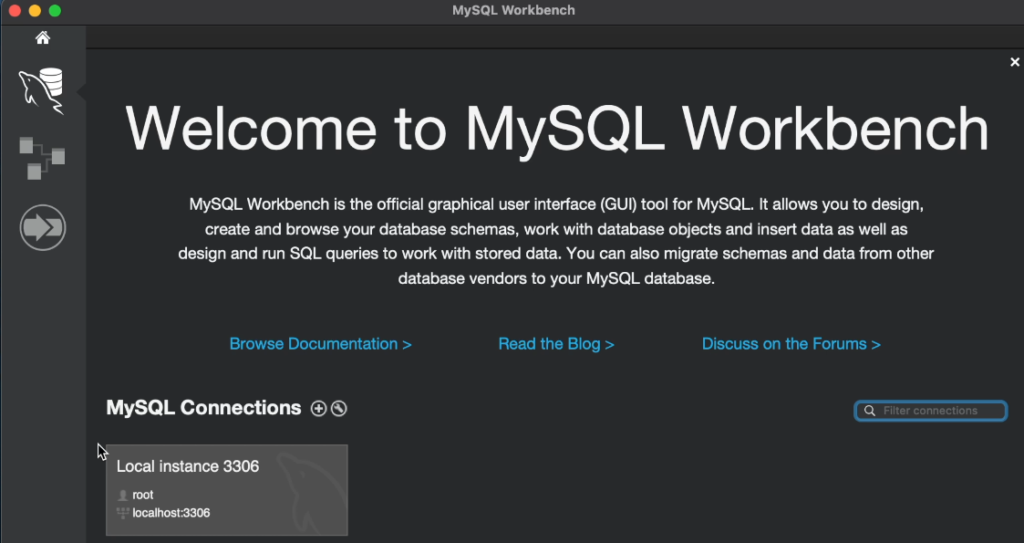Select the MySQL Connections dolphin sidebar icon
Screen dimensions: 1024x543
pyautogui.click(x=42, y=90)
